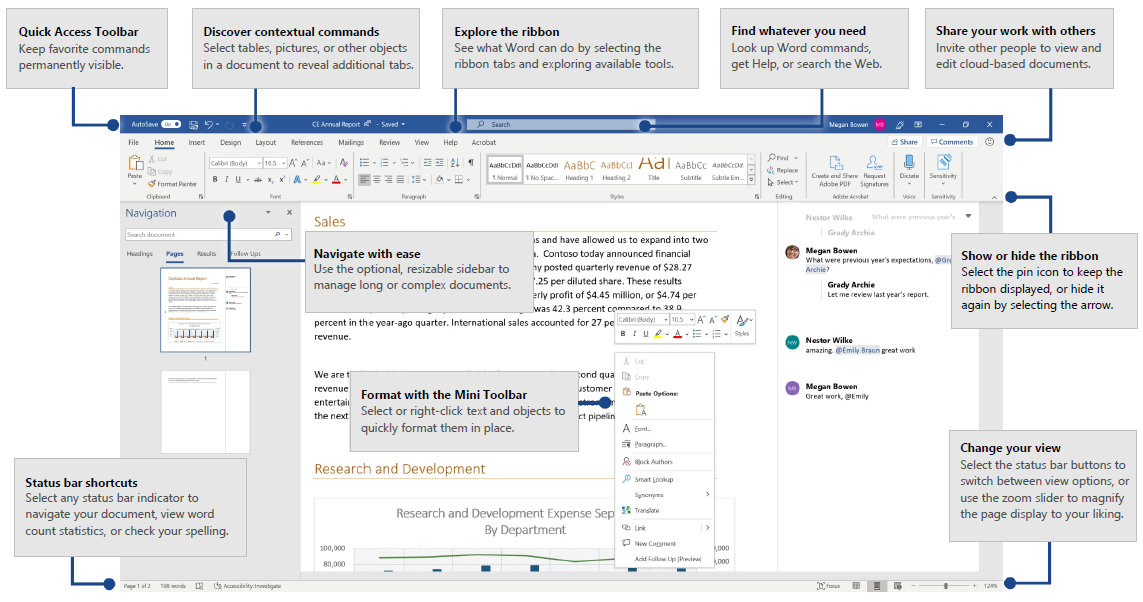
Task: Click the Save icon in the title bar
Action: [193, 125]
